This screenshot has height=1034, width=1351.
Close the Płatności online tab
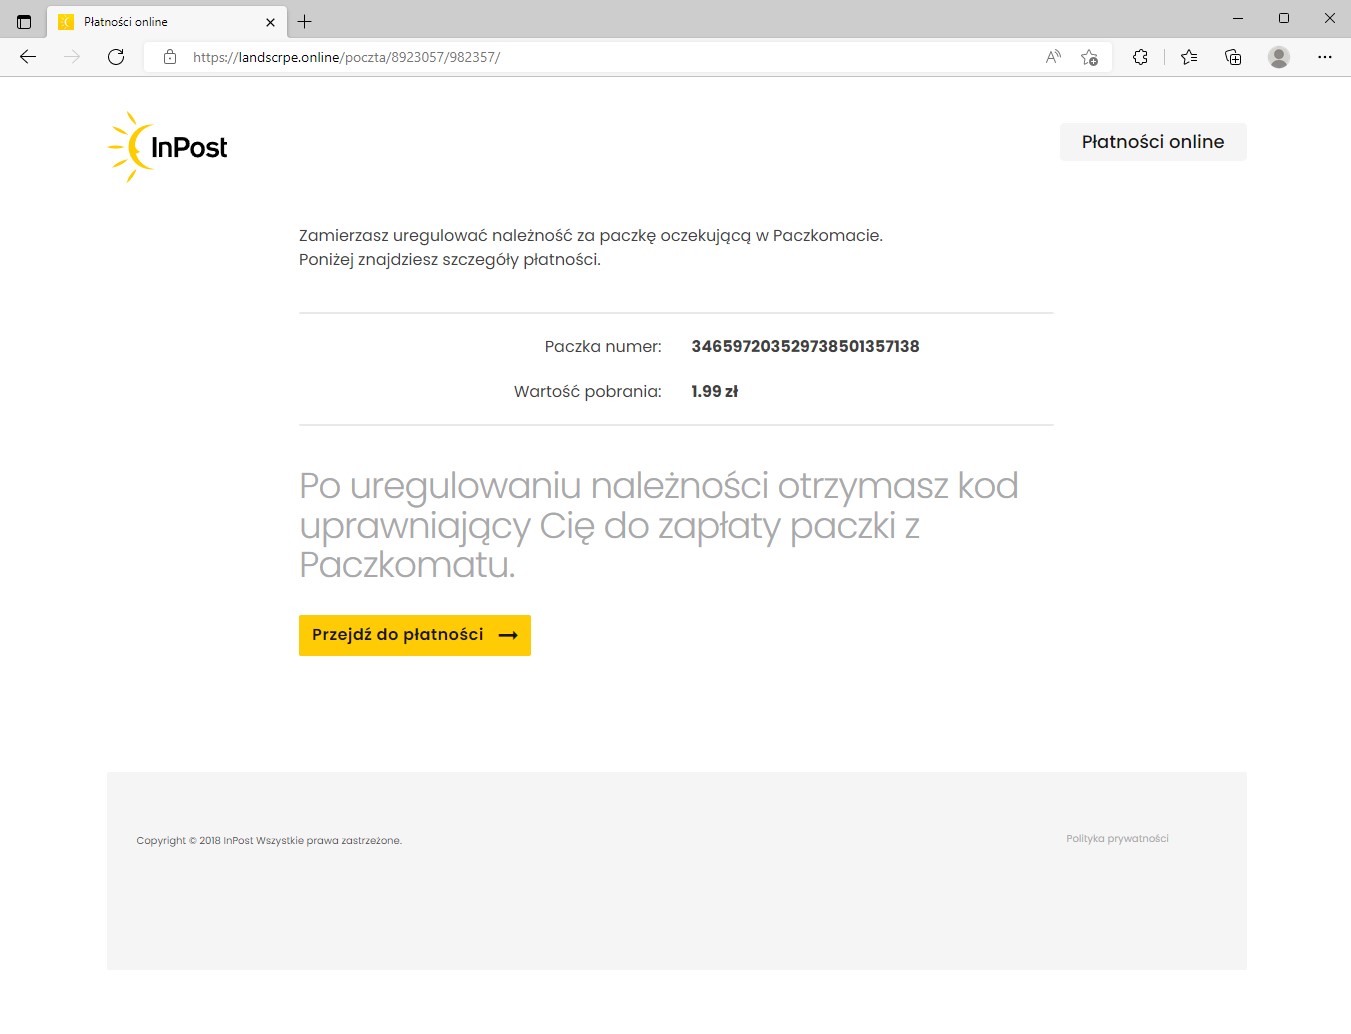pos(270,22)
